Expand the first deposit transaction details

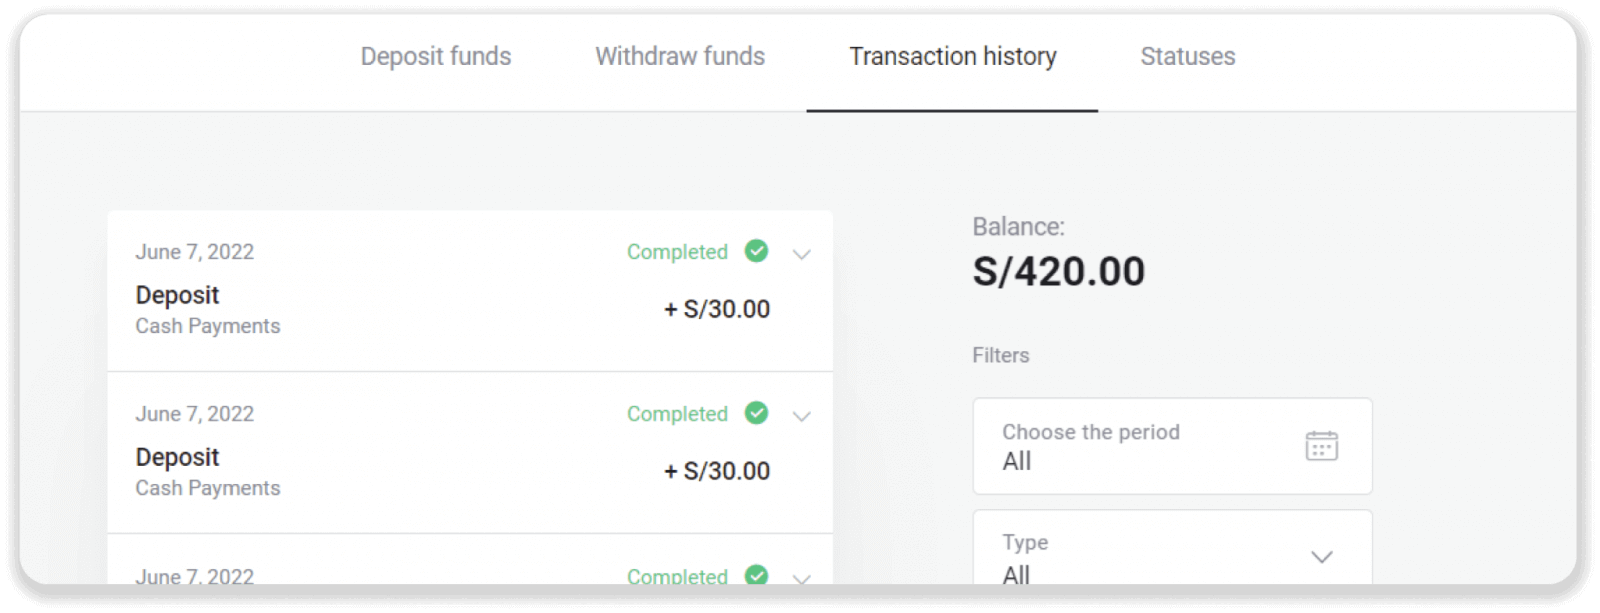pos(801,254)
